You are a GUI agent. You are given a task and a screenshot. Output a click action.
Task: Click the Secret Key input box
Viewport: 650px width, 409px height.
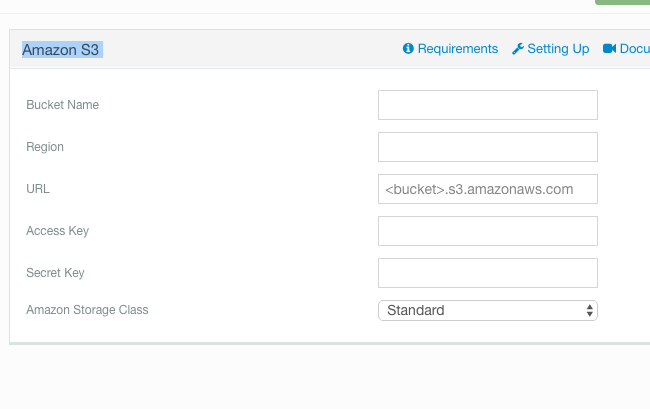click(488, 273)
